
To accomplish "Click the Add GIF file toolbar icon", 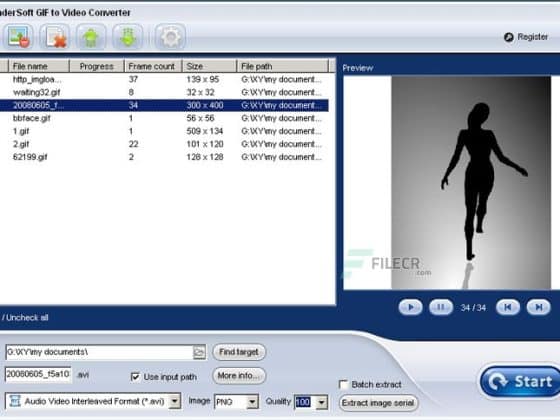I will coord(19,37).
